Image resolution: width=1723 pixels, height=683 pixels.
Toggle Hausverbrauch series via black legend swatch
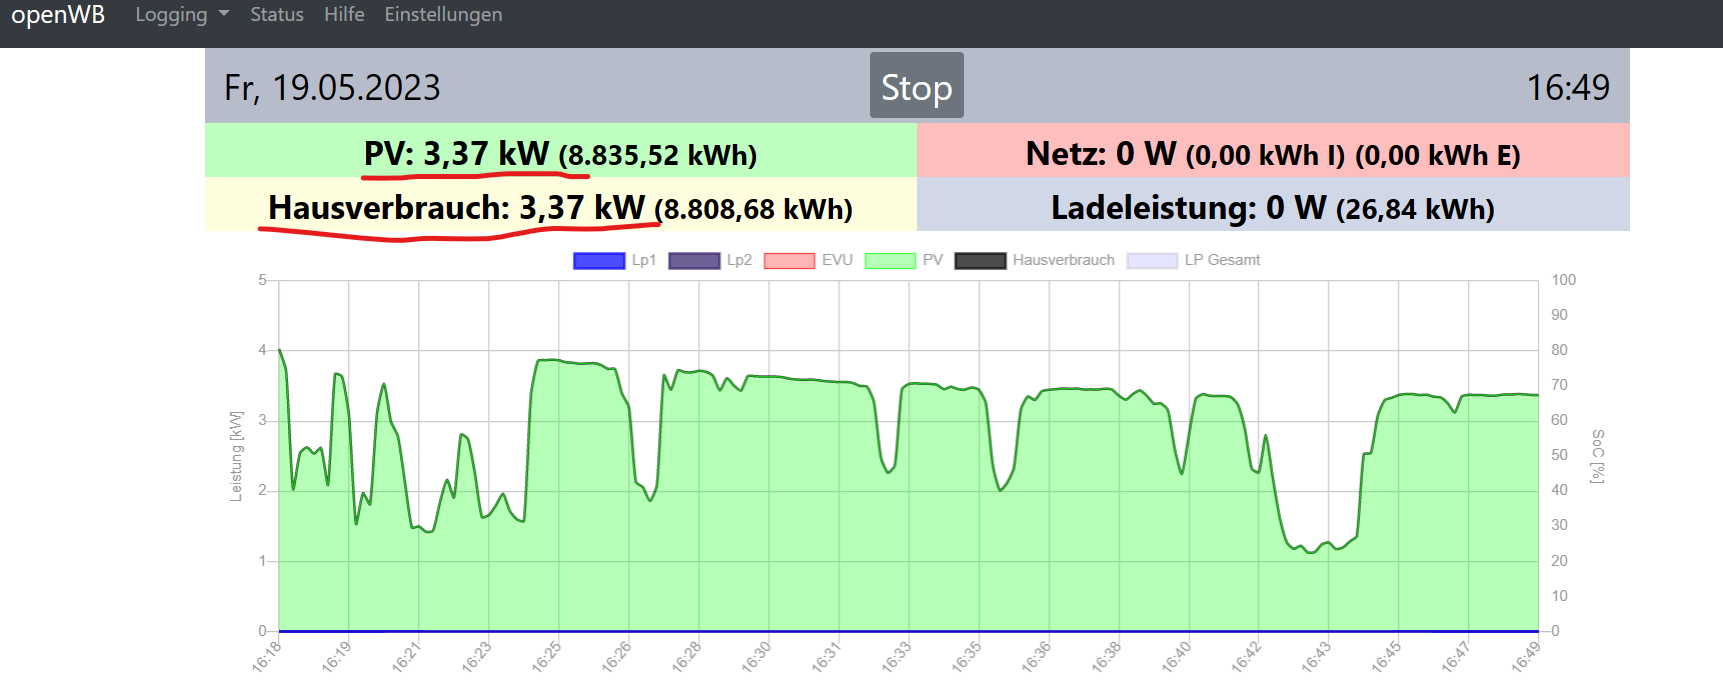pos(980,261)
